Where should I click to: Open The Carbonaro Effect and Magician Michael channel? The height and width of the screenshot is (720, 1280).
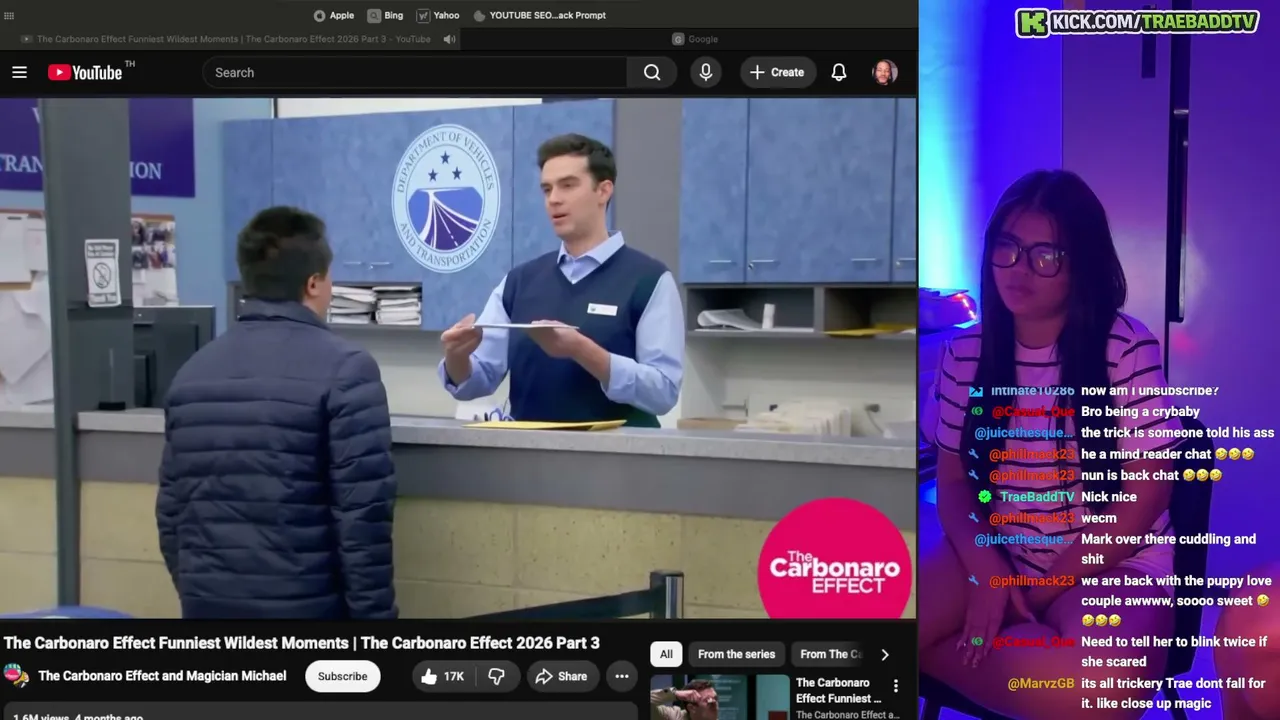click(162, 676)
